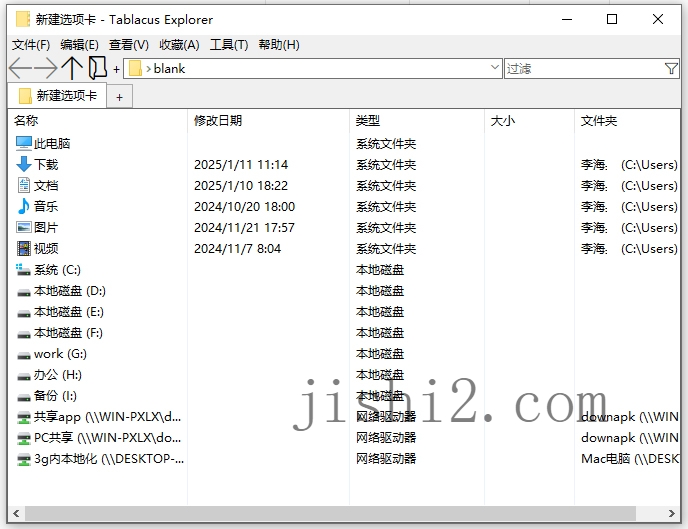
Task: Go forward with the right arrow
Action: click(x=46, y=68)
